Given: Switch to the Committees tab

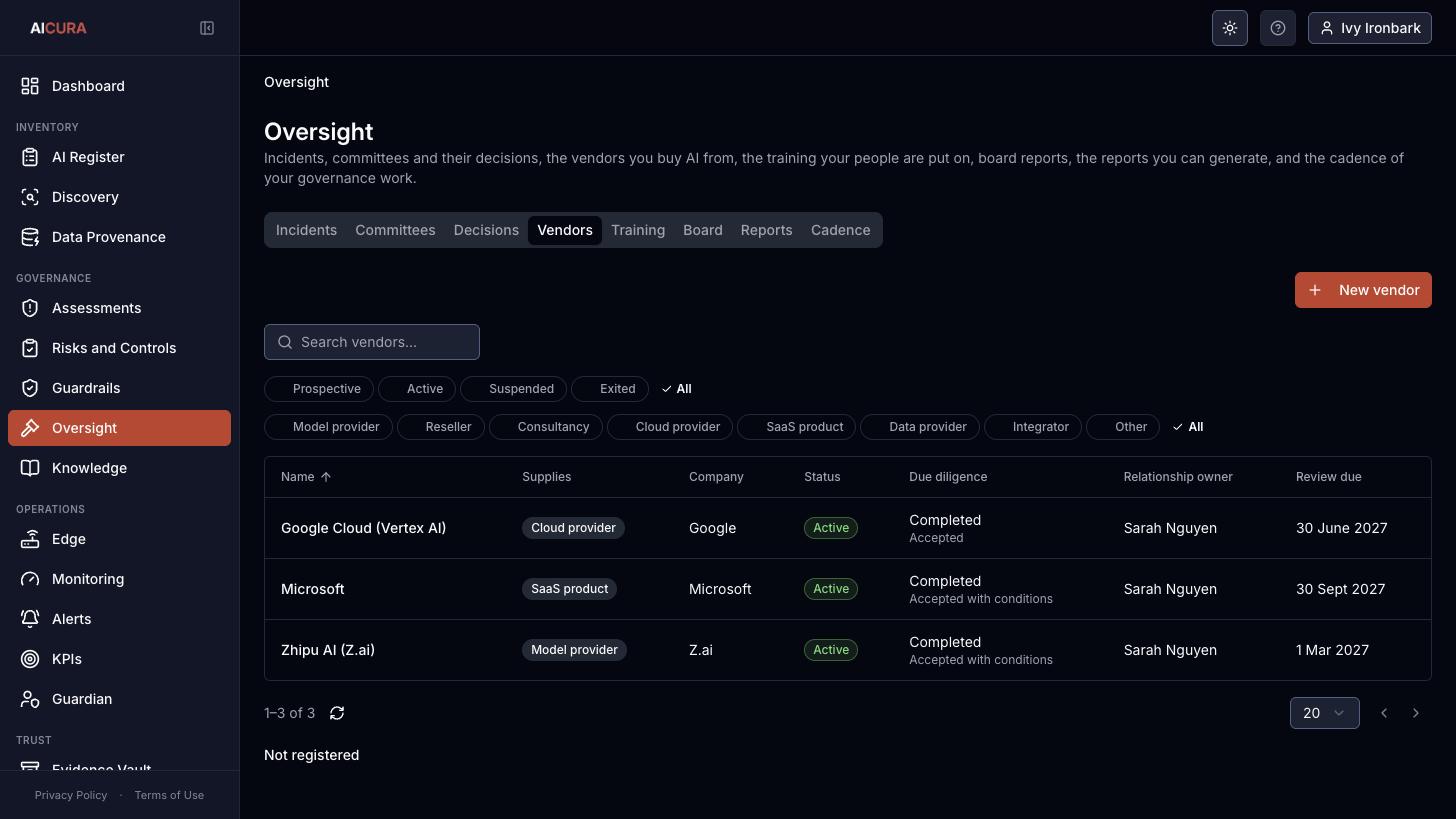Looking at the screenshot, I should click(x=395, y=230).
